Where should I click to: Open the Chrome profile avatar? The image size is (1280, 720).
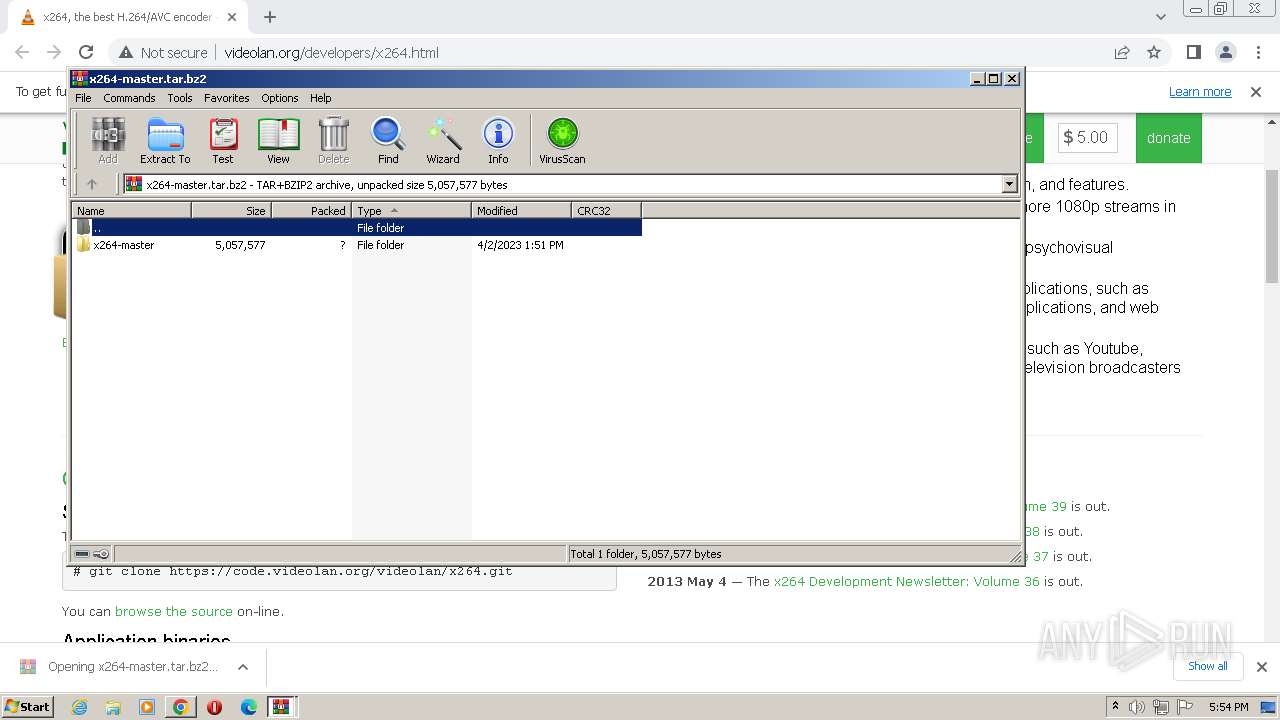1225,52
